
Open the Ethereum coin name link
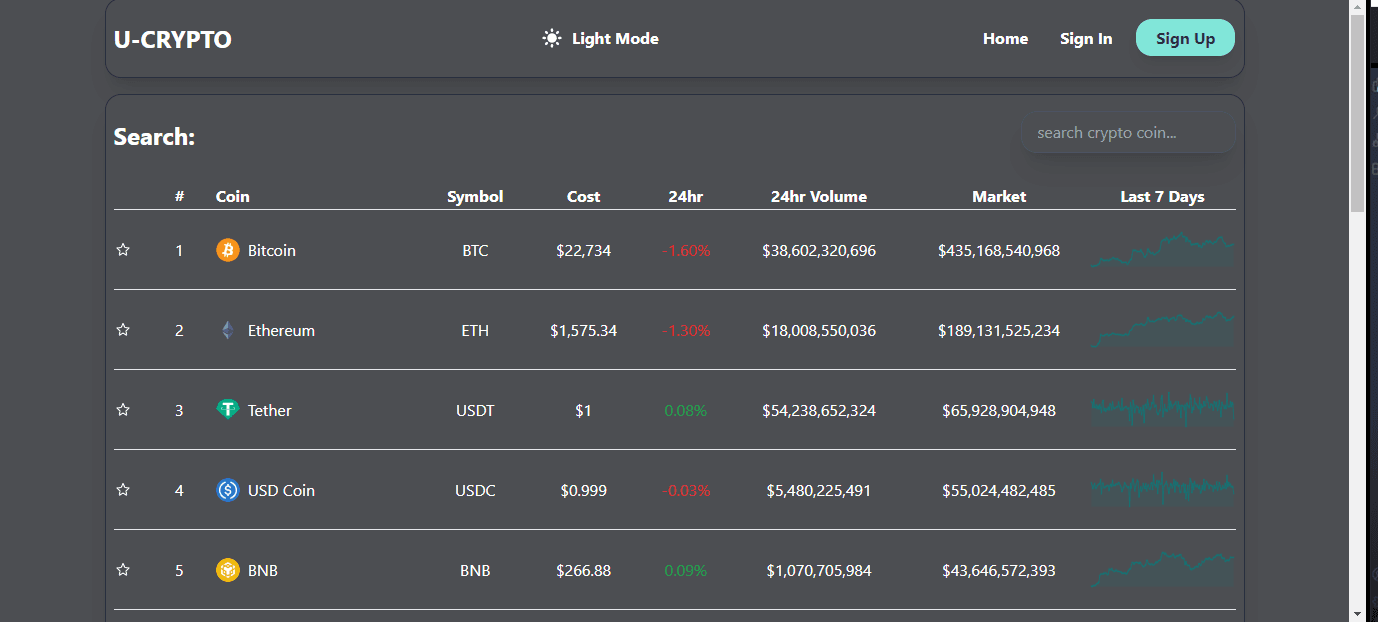281,330
